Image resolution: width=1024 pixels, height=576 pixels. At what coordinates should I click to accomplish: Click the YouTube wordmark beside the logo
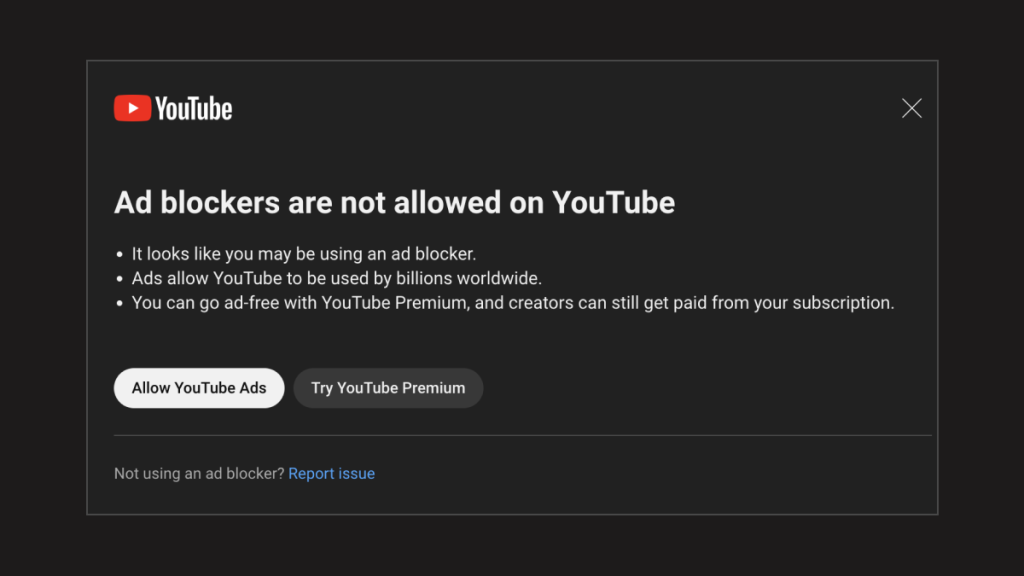pos(193,109)
